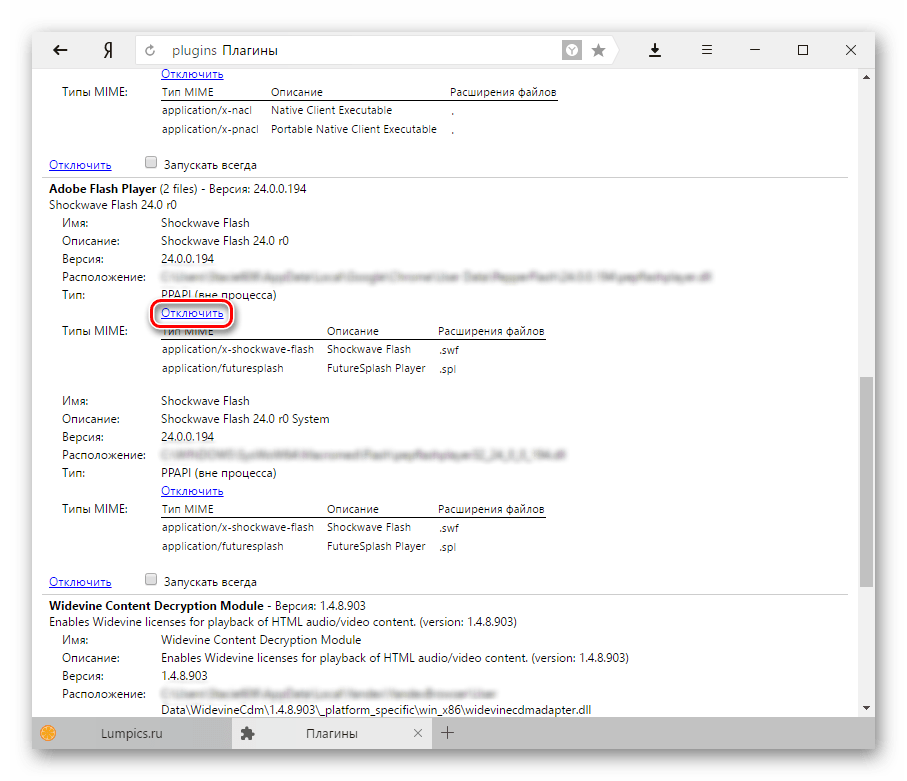Click the scrollbar down arrow
The width and height of the screenshot is (907, 781).
pyautogui.click(x=866, y=708)
